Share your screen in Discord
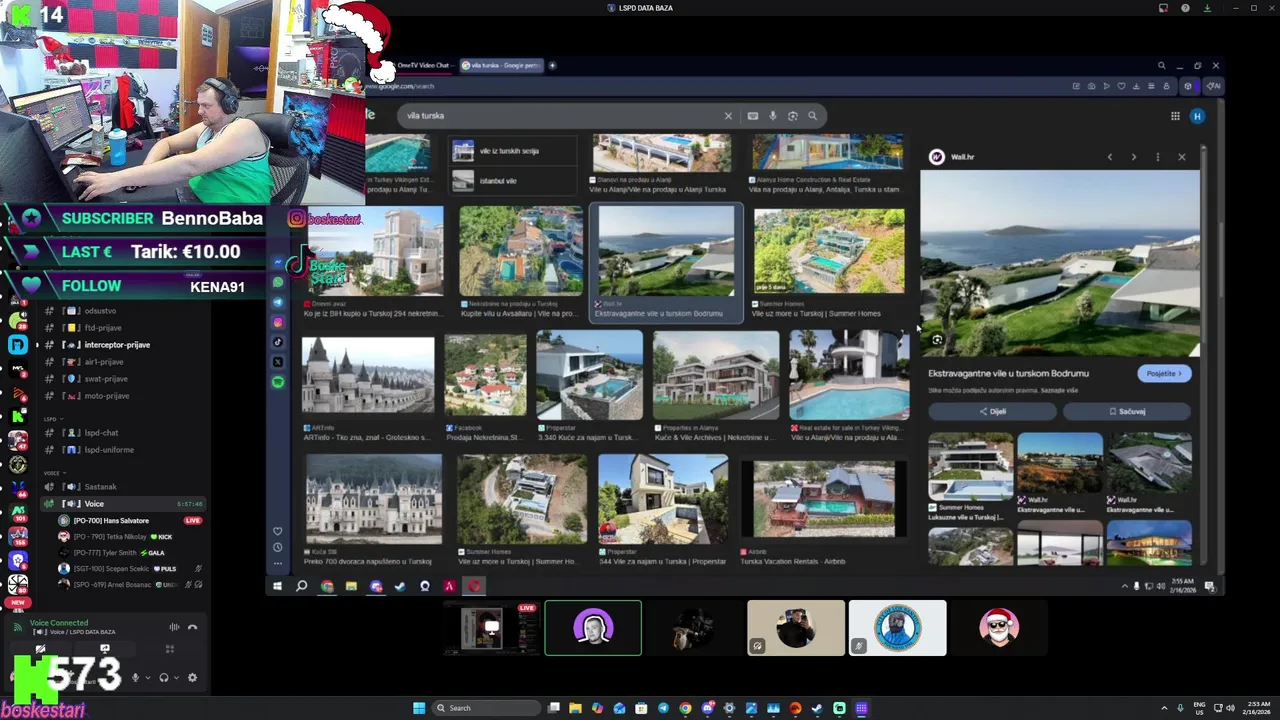Image resolution: width=1280 pixels, height=720 pixels. tap(104, 649)
